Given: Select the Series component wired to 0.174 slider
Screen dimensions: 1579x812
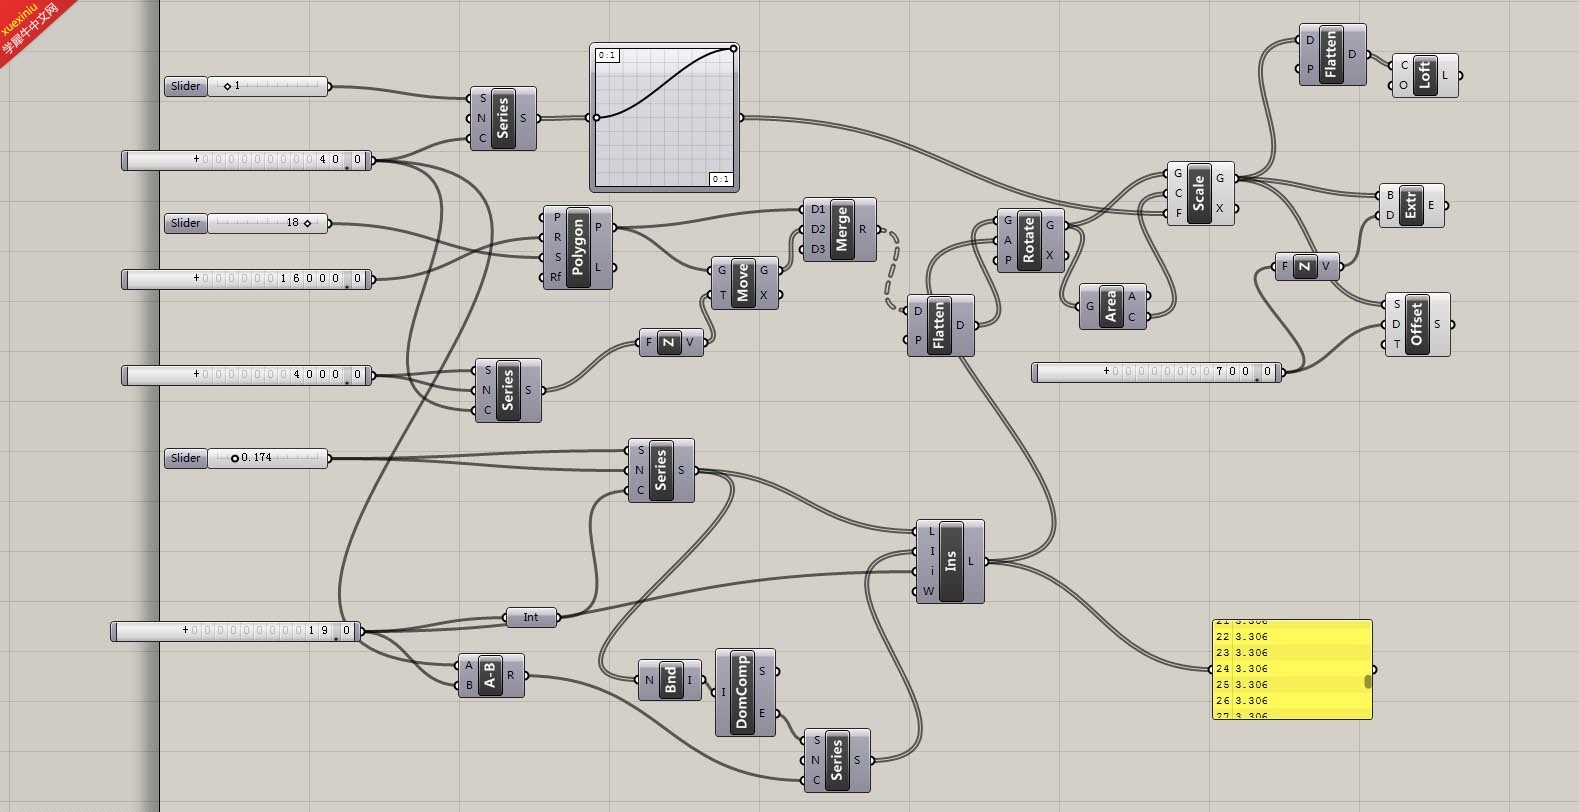Looking at the screenshot, I should pyautogui.click(x=661, y=470).
